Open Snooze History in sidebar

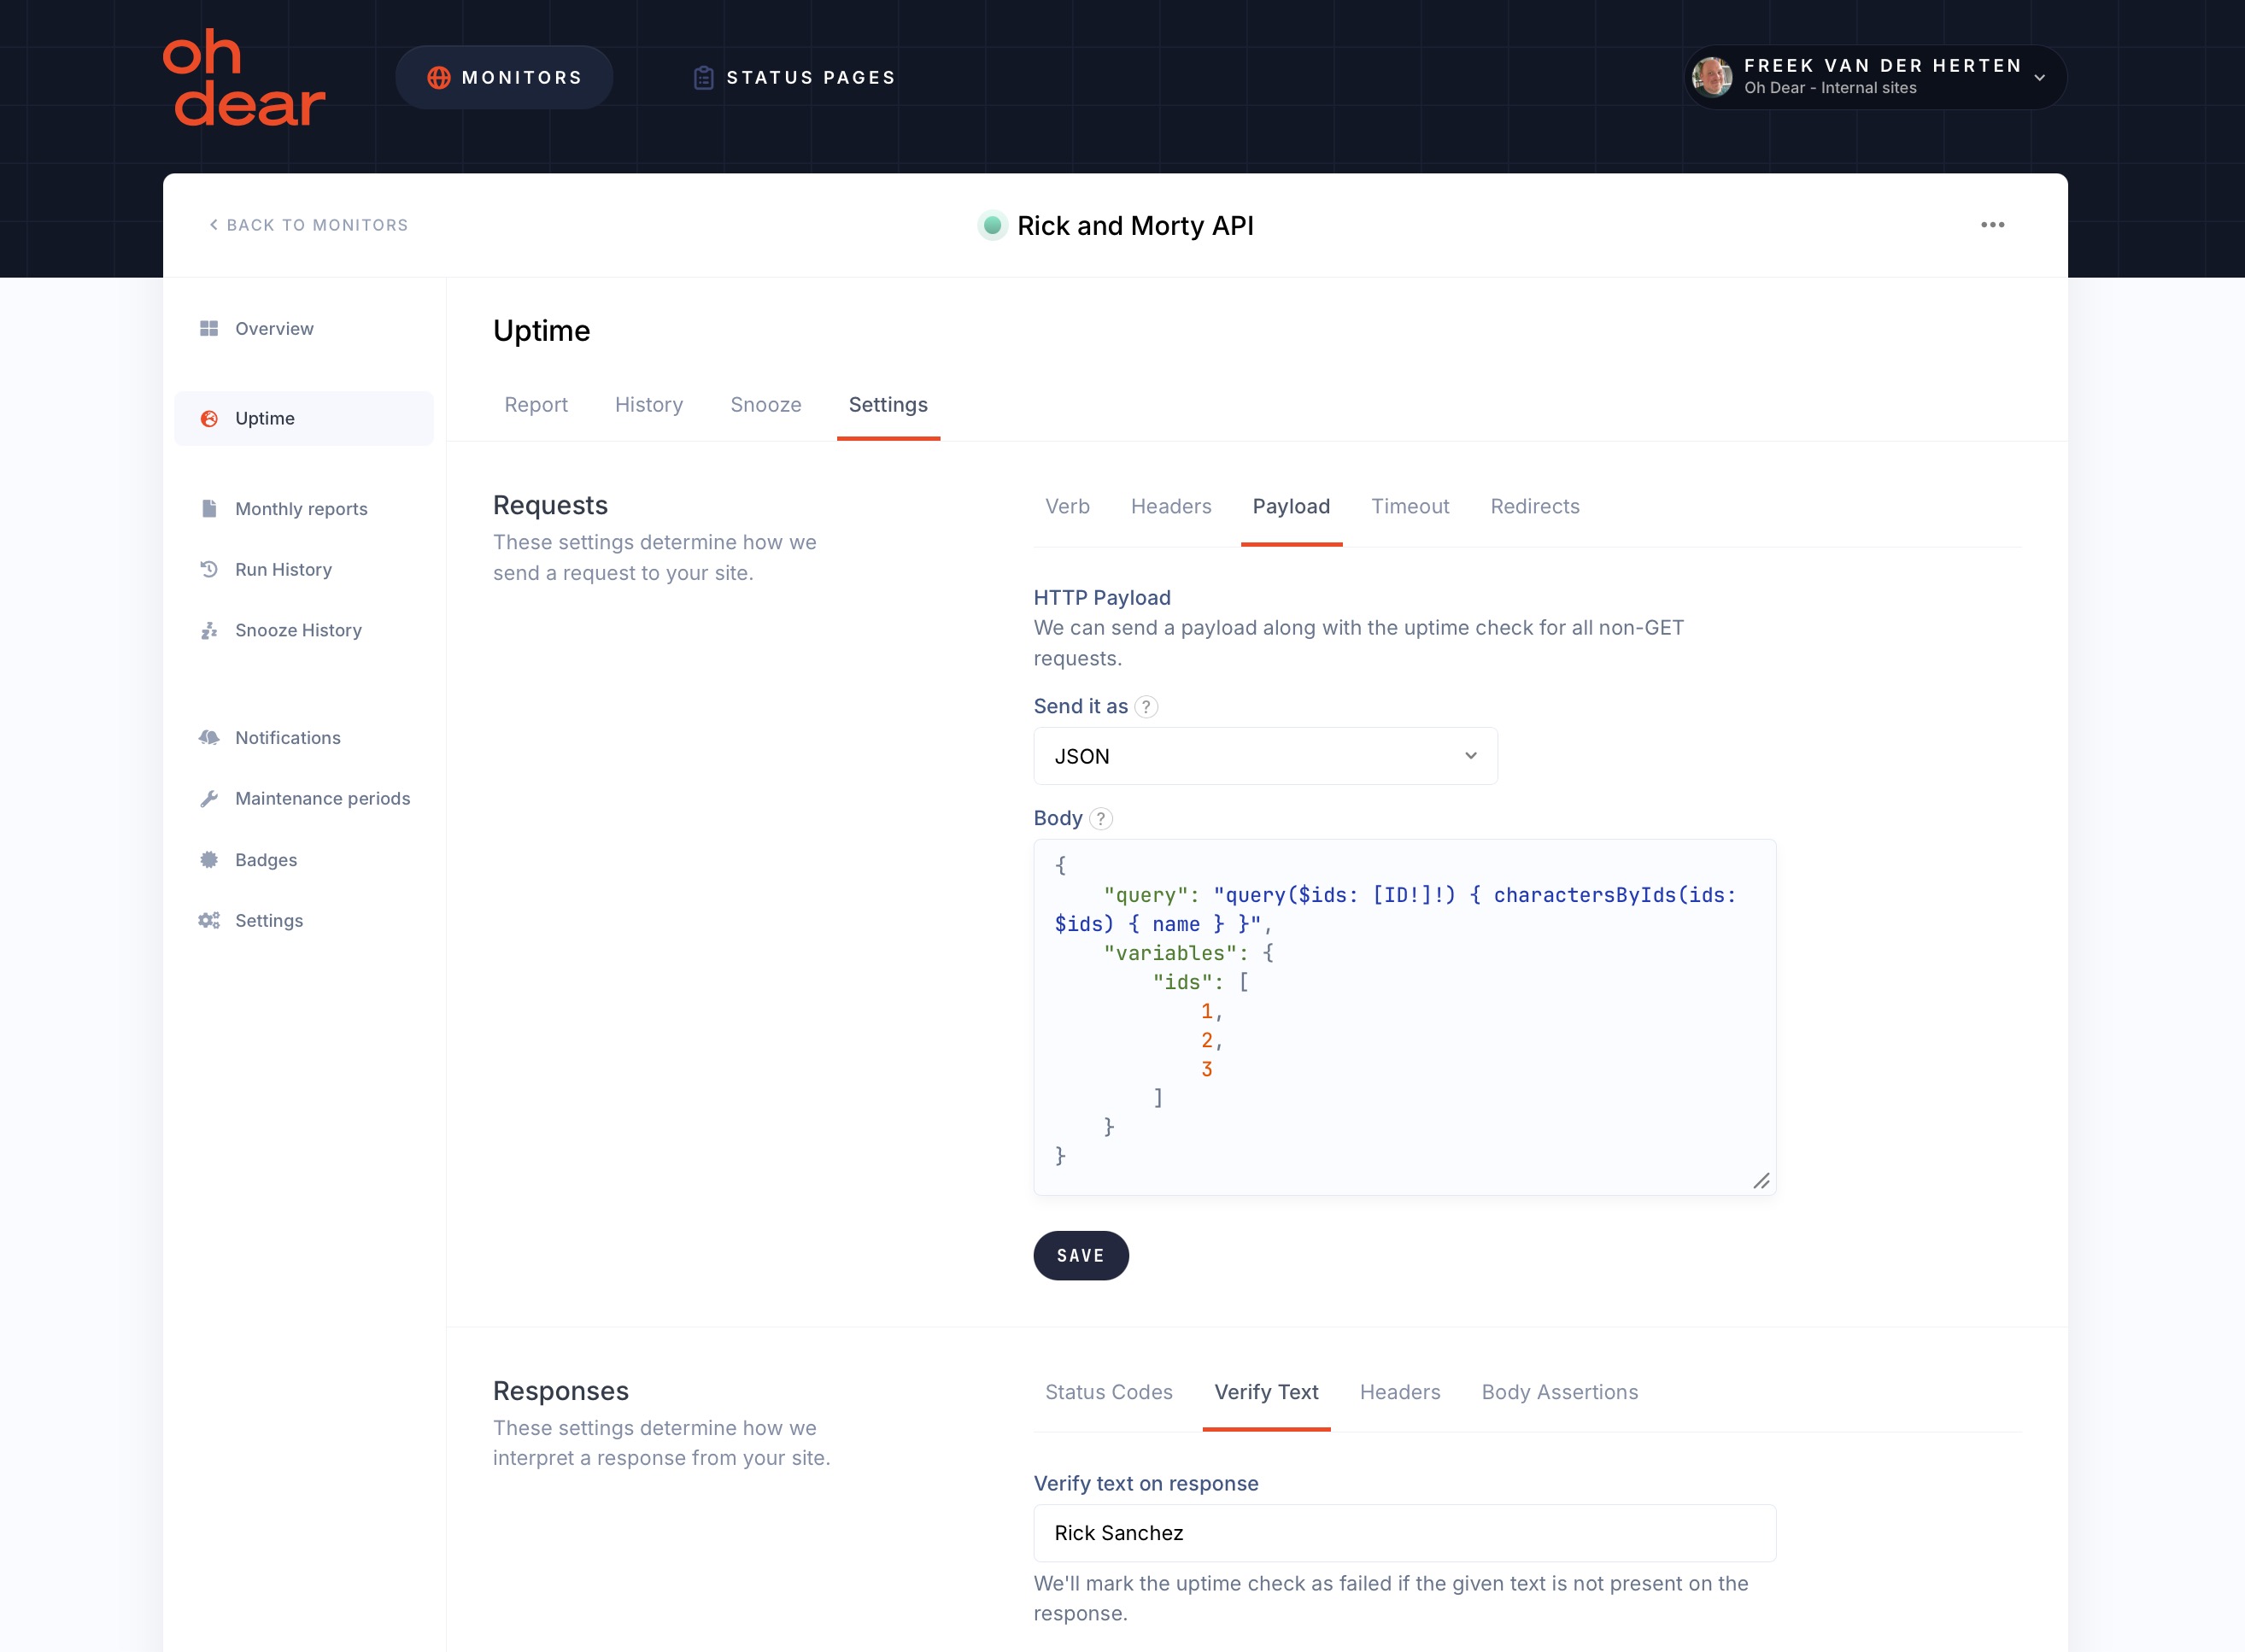pos(304,631)
